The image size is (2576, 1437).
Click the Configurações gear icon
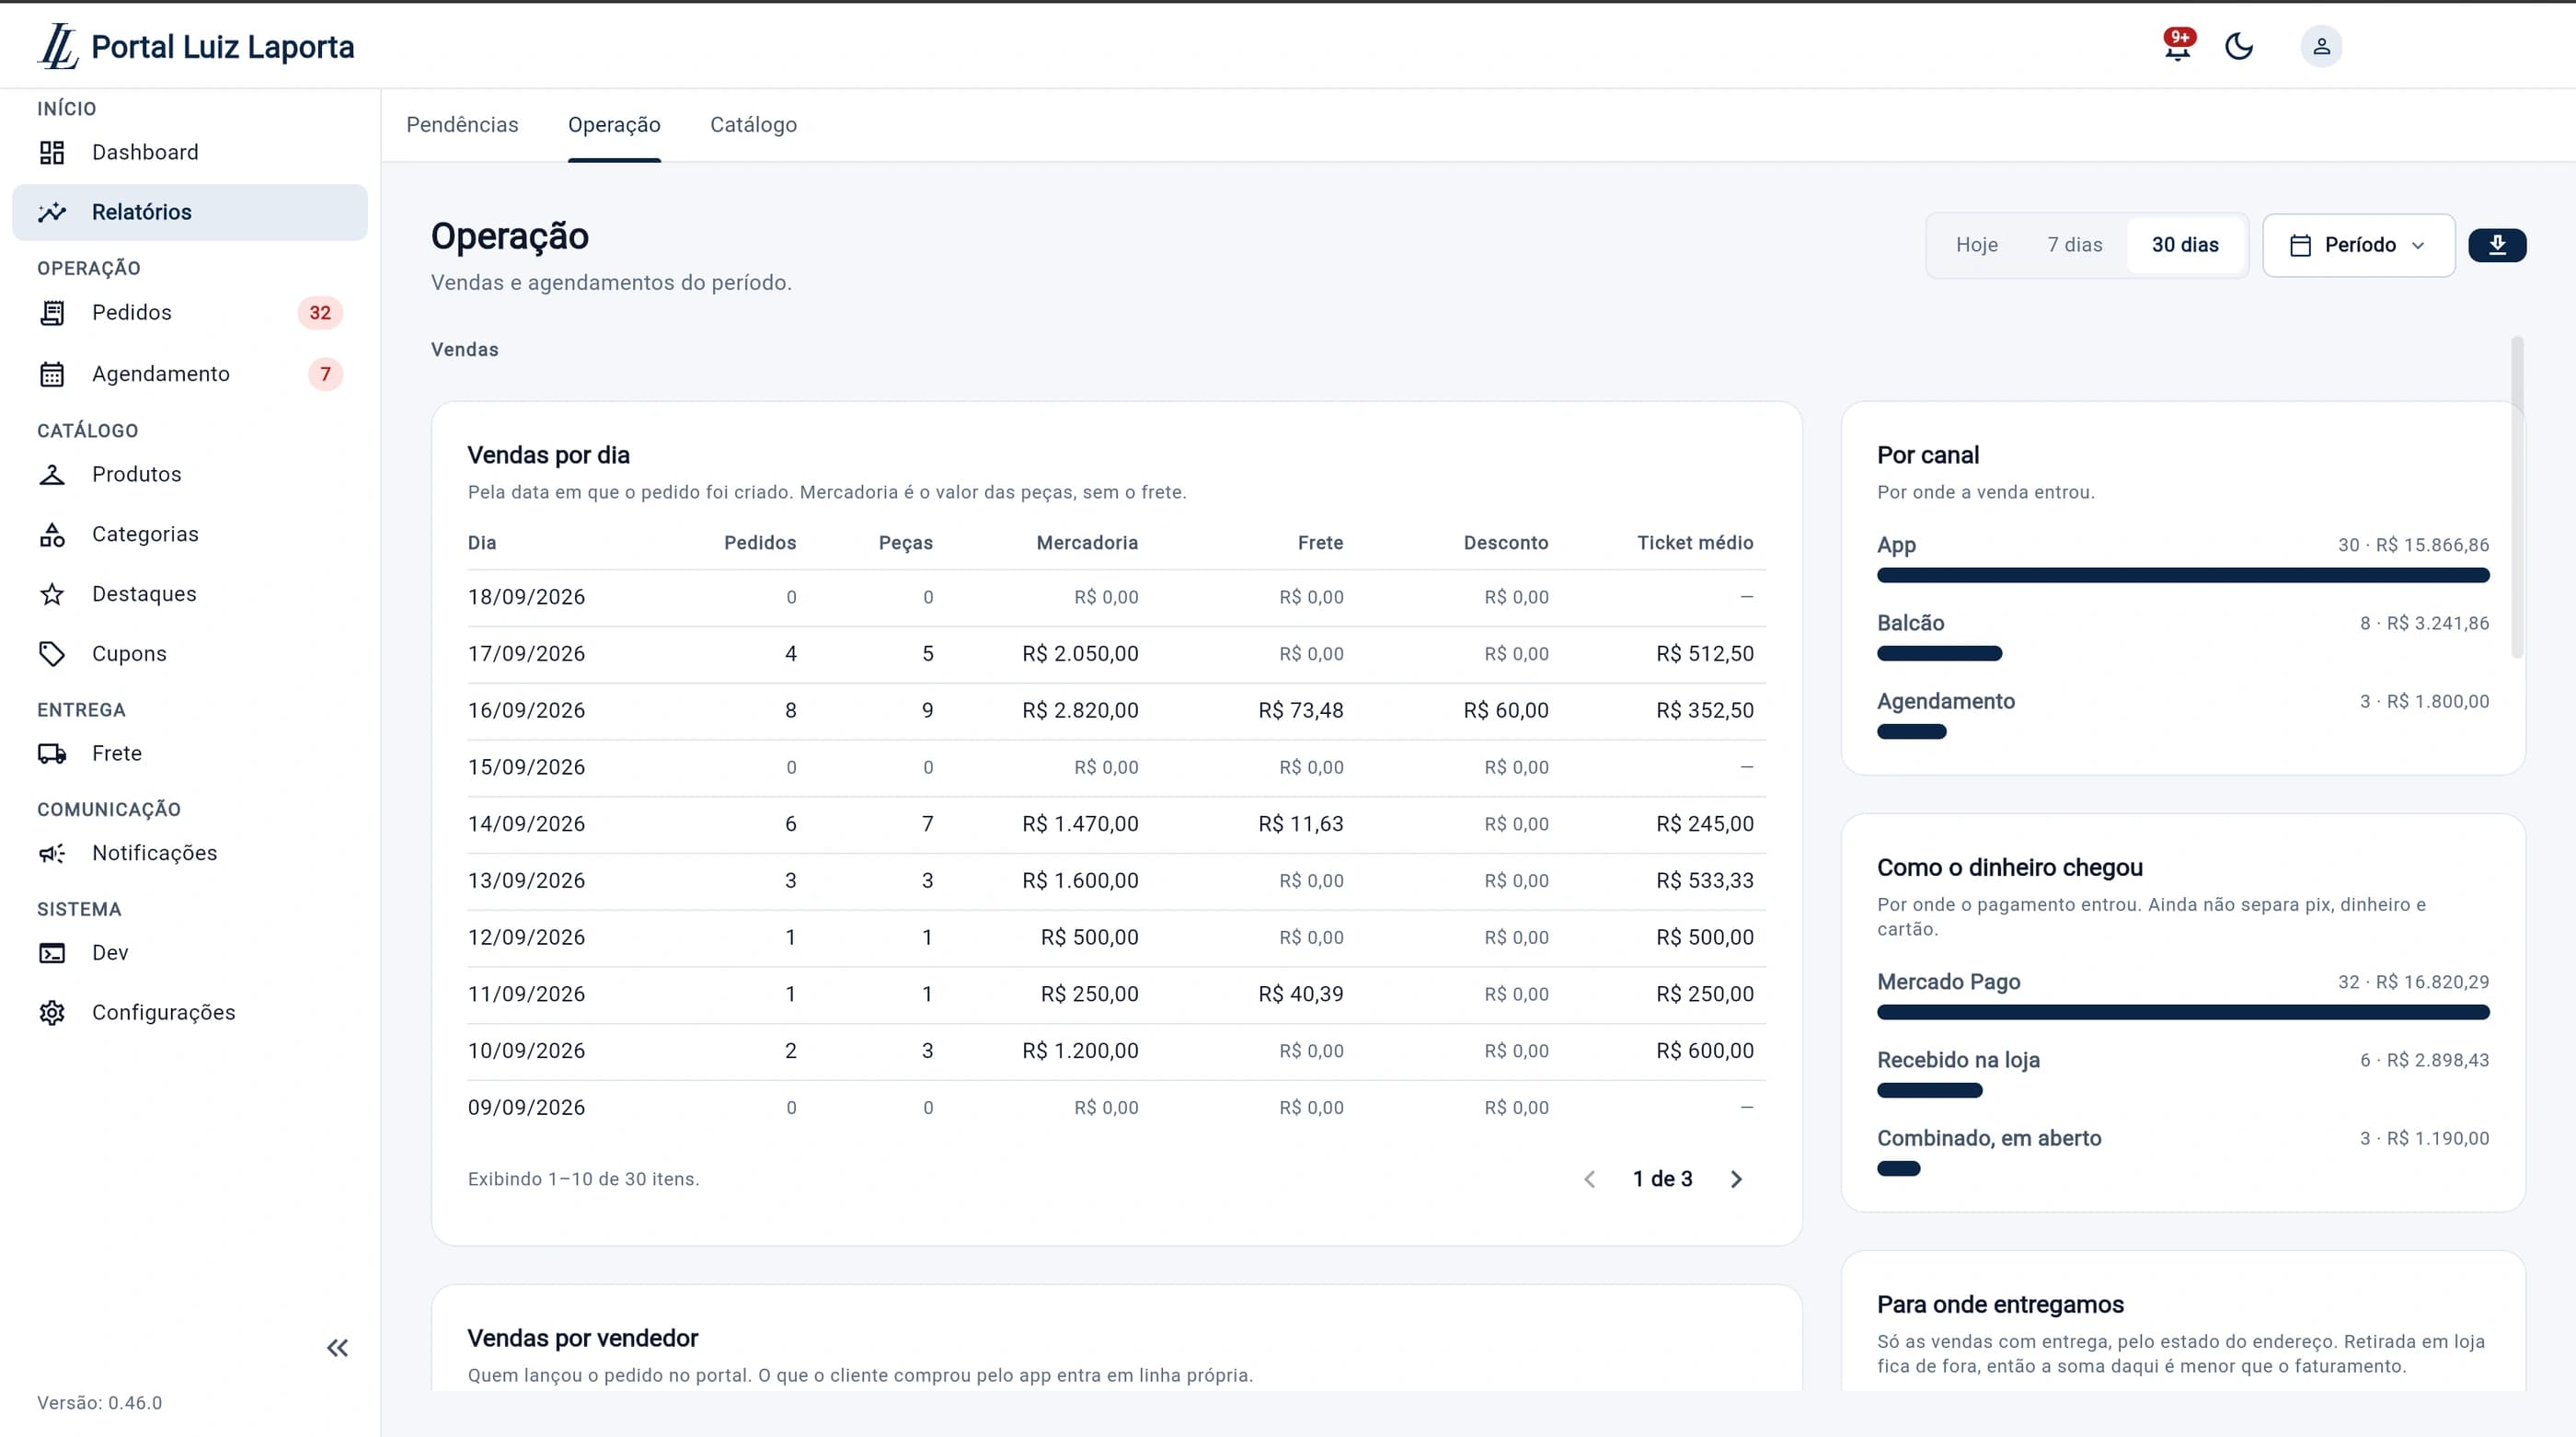coord(52,1013)
